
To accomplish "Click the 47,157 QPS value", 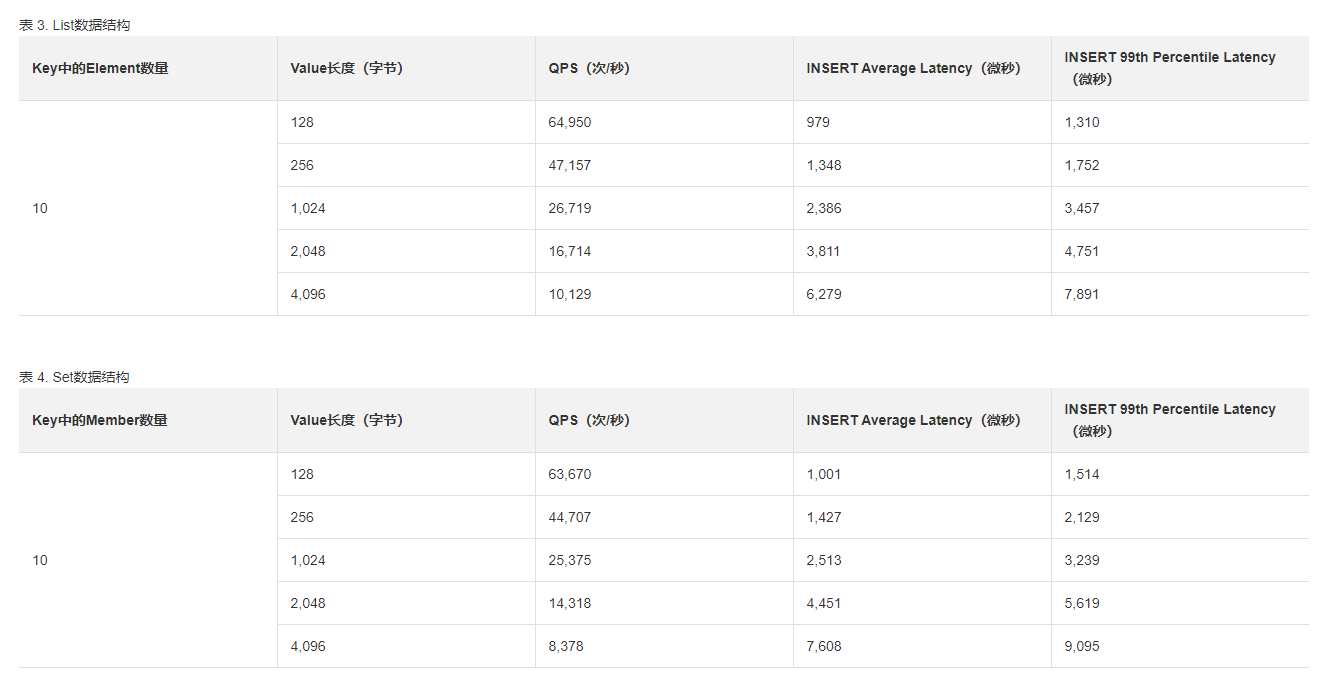I will pos(570,165).
